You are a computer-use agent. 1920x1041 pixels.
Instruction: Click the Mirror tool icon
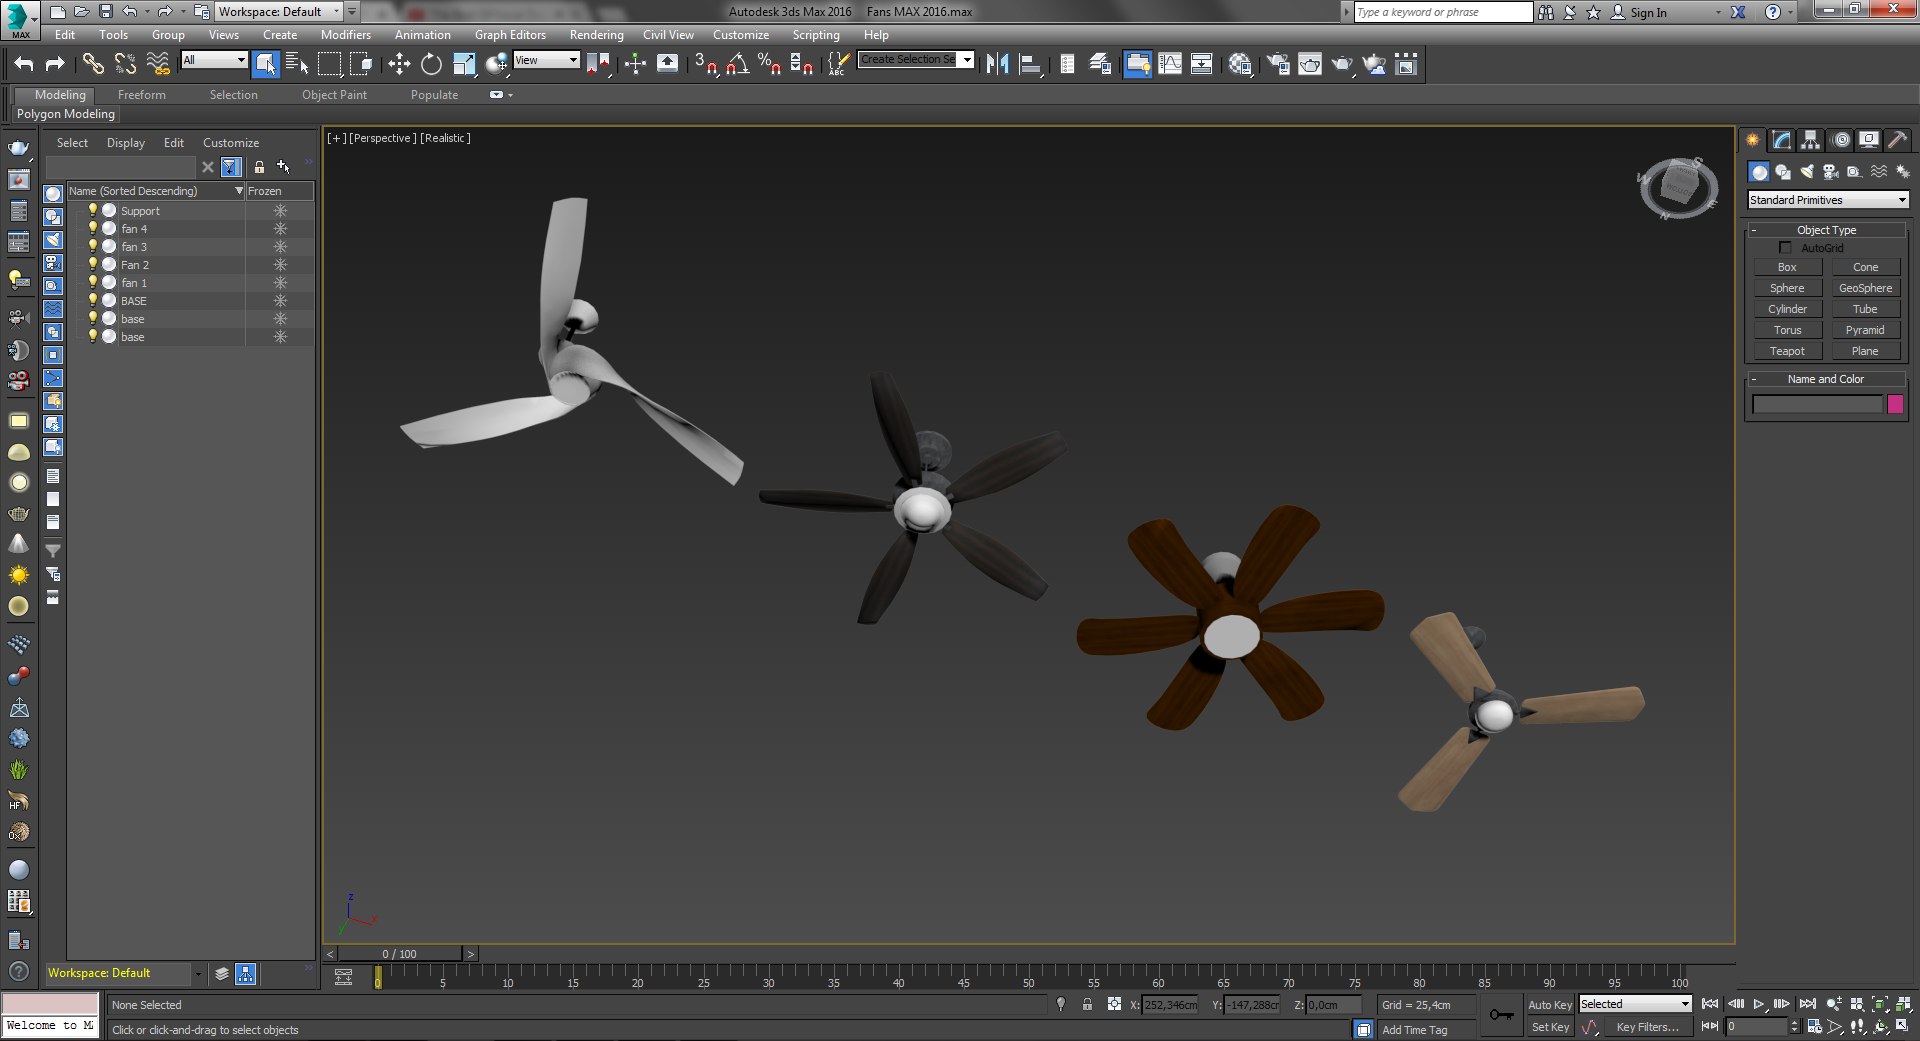tap(997, 65)
